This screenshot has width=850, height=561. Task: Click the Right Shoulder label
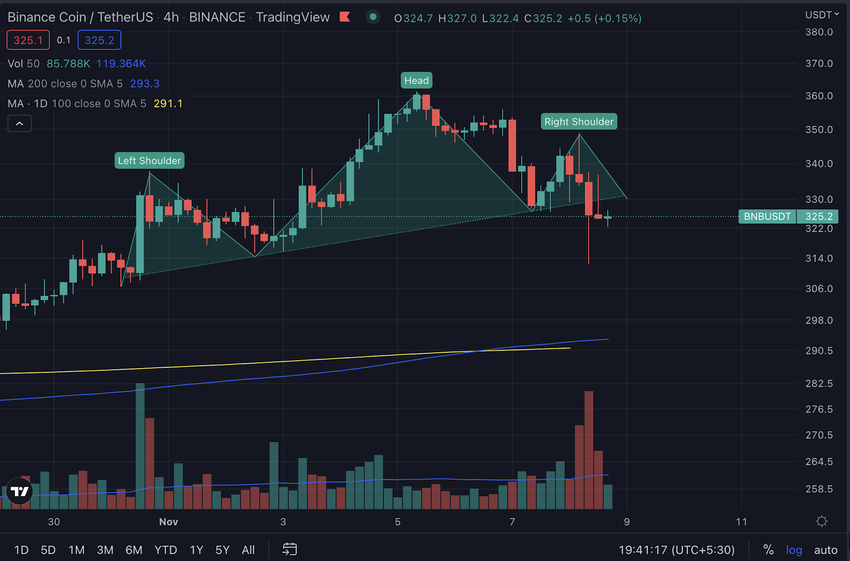click(x=579, y=121)
